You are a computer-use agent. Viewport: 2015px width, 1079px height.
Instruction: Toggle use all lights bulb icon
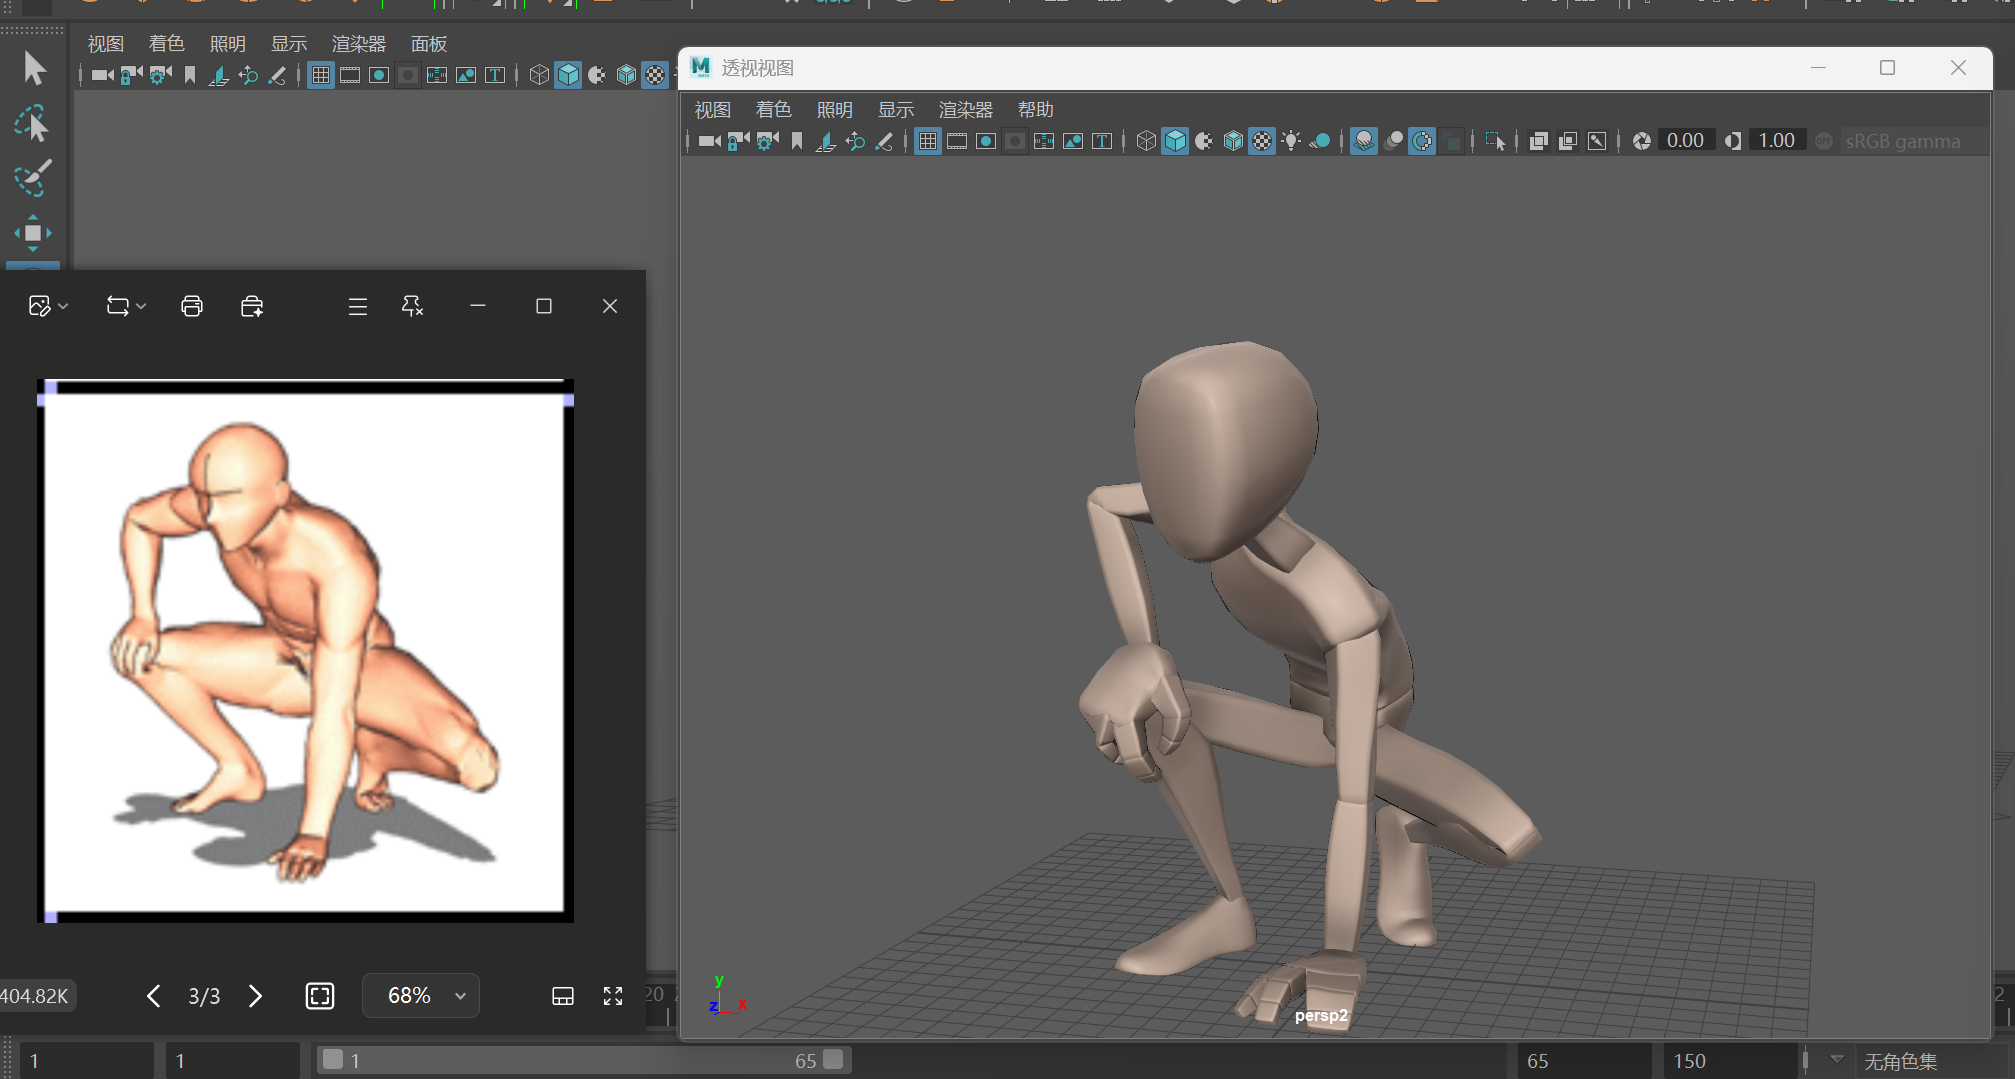point(1291,141)
